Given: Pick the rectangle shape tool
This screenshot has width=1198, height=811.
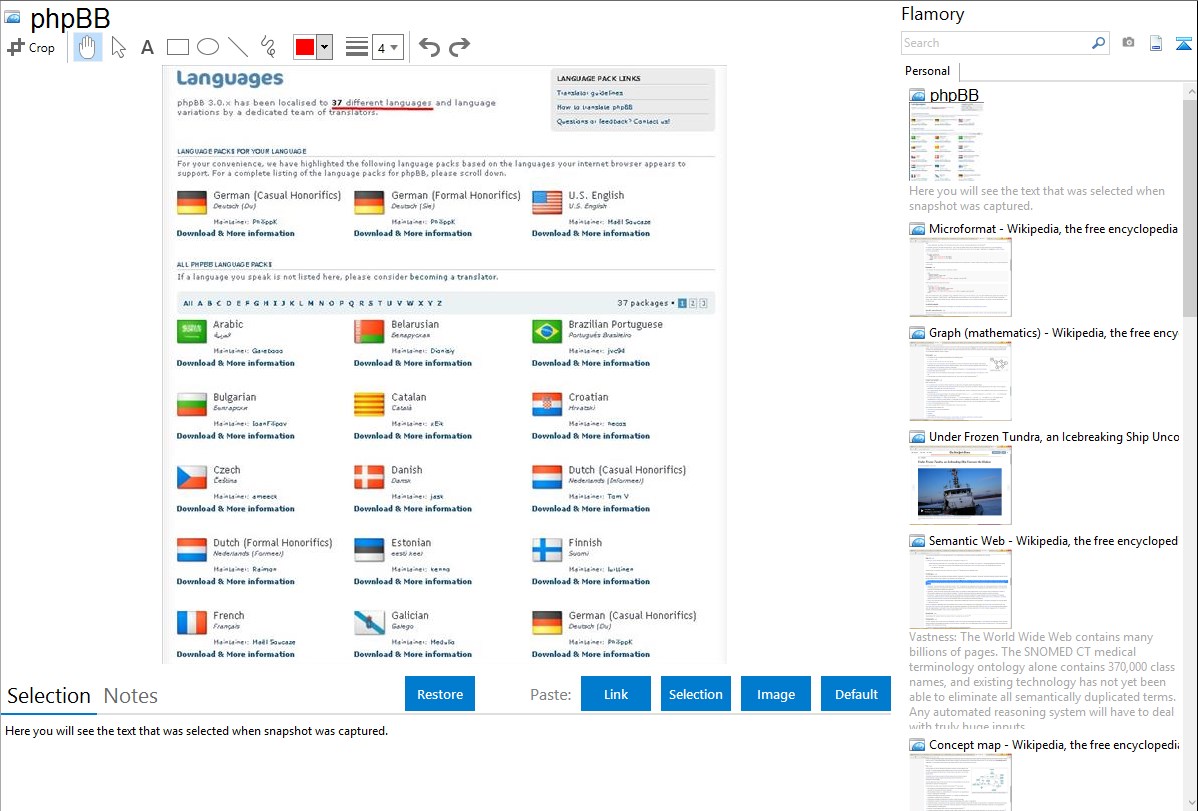Looking at the screenshot, I should pyautogui.click(x=177, y=47).
